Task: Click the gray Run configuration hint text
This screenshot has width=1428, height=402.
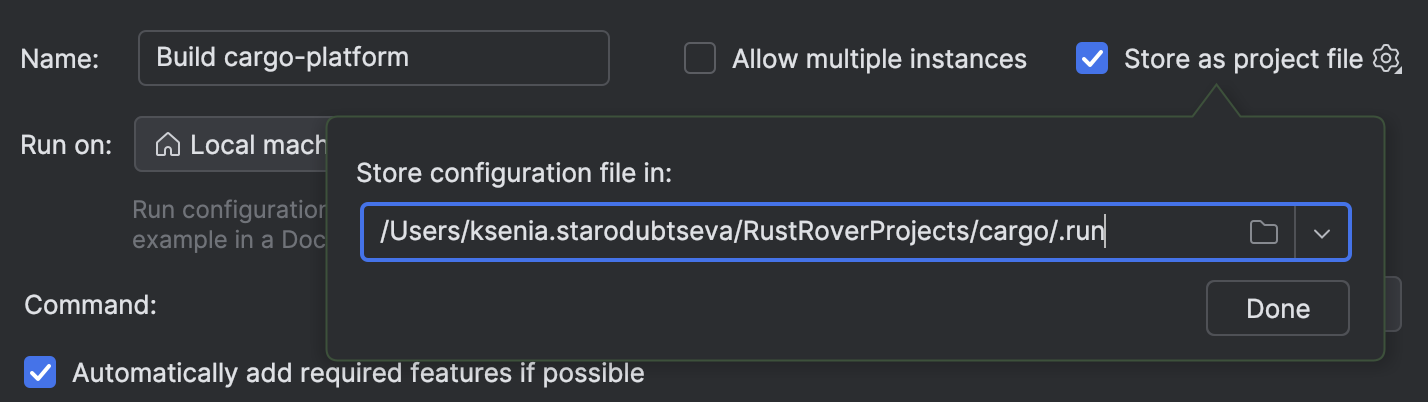Action: pos(229,226)
